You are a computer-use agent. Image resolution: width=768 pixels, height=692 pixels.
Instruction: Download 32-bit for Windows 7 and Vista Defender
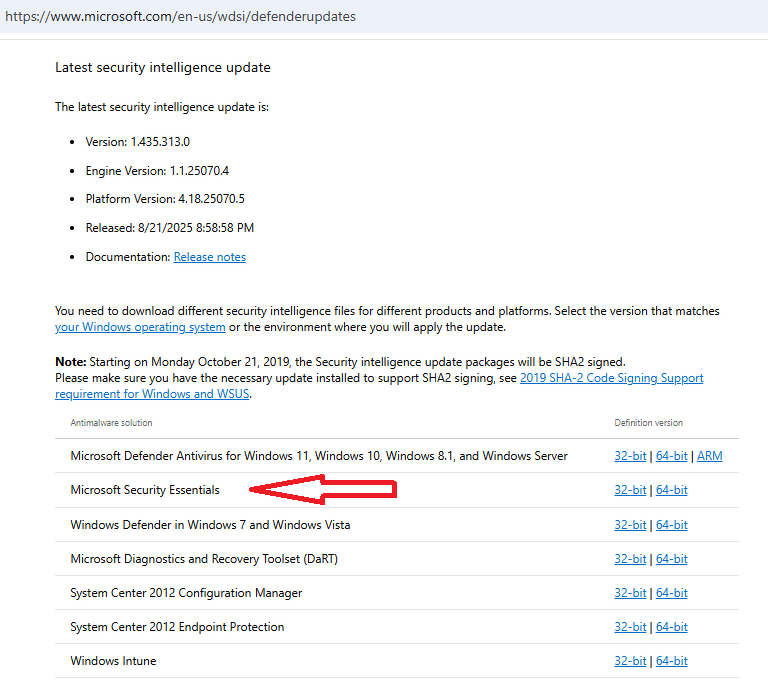tap(630, 525)
